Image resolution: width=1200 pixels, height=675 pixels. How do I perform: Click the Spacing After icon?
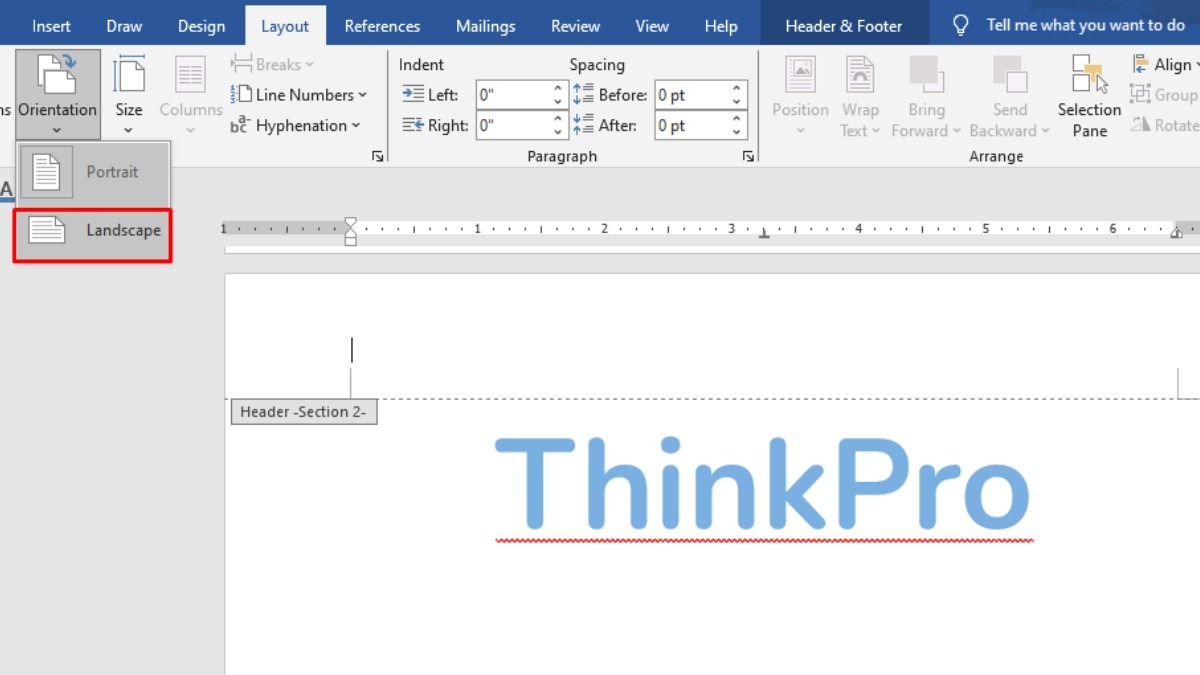[584, 125]
